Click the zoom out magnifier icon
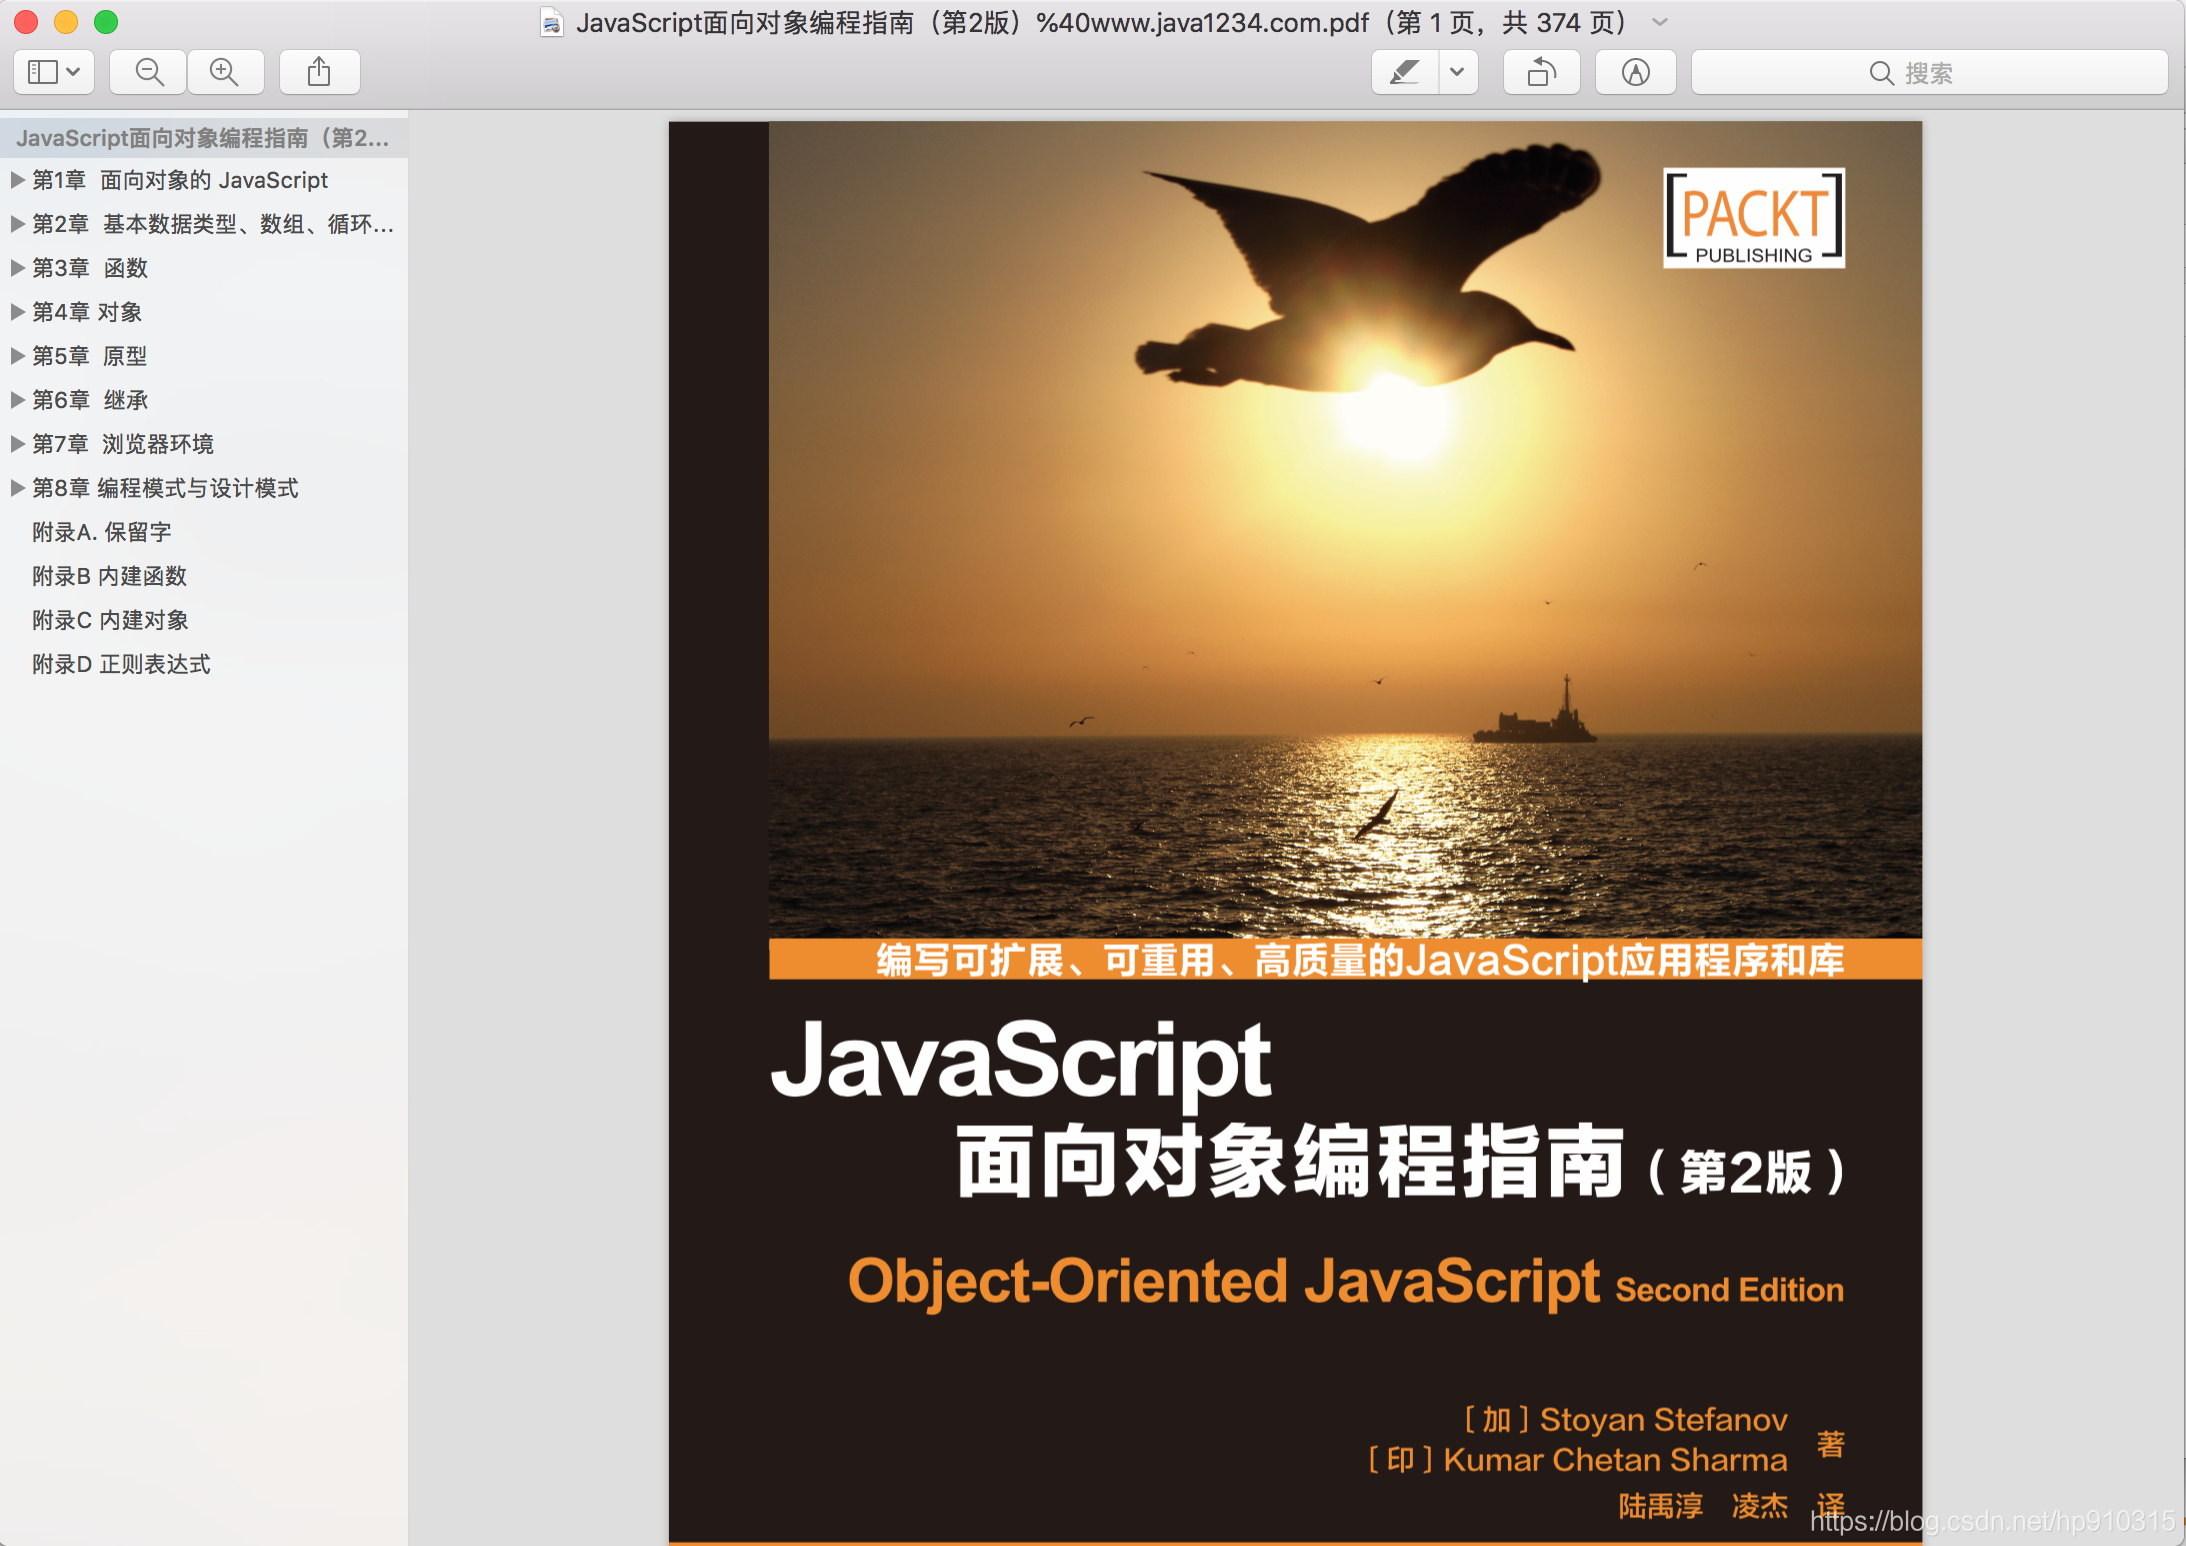 pos(149,72)
